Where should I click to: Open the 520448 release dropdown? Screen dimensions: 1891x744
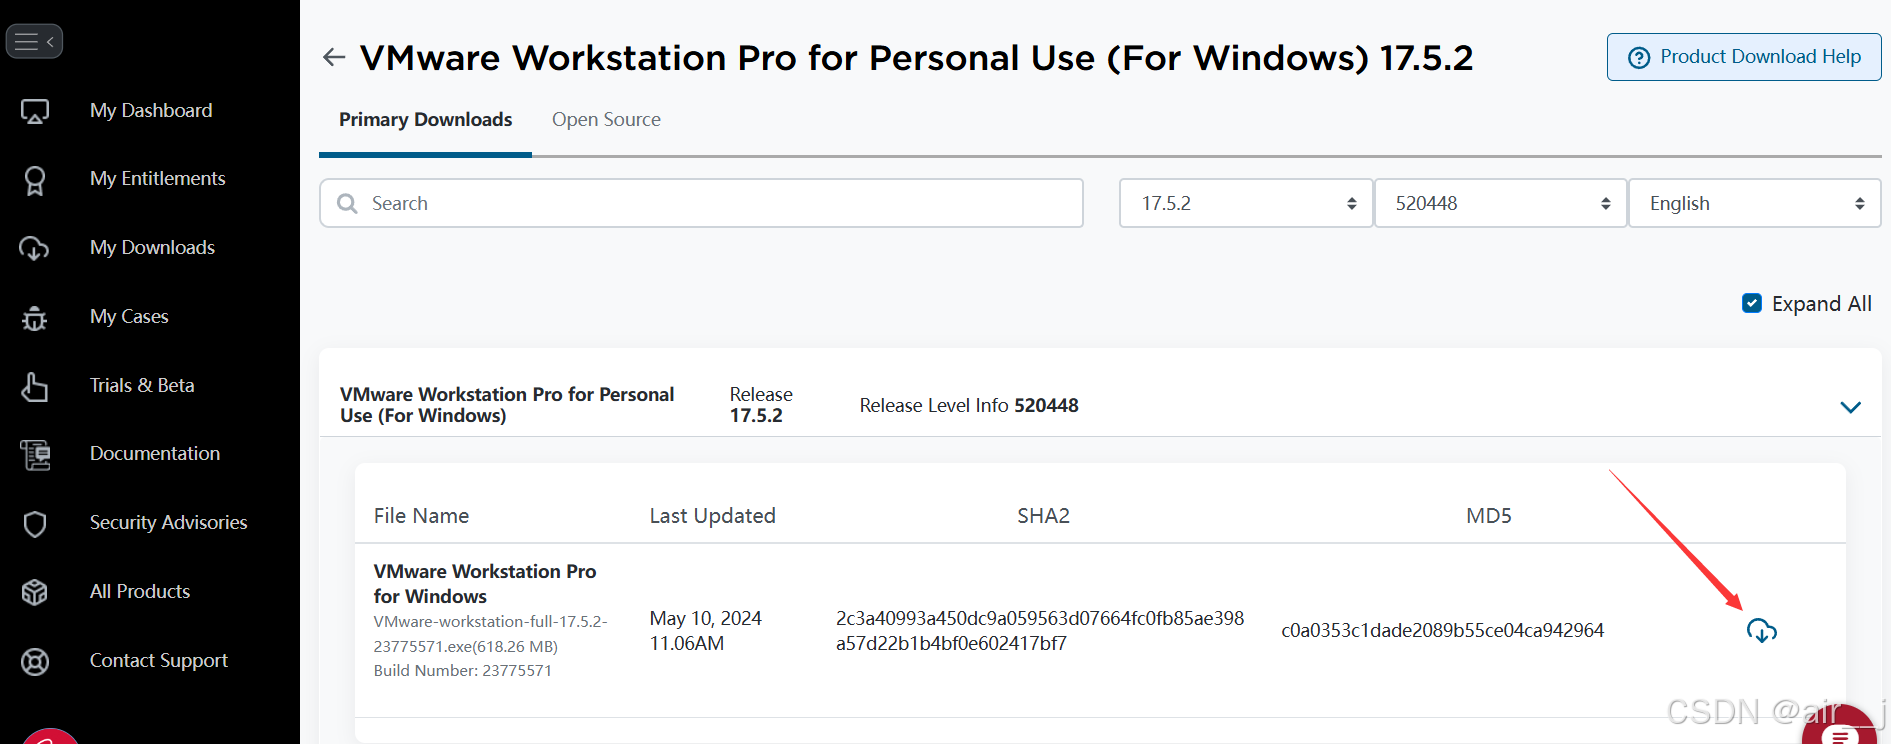click(x=1500, y=203)
